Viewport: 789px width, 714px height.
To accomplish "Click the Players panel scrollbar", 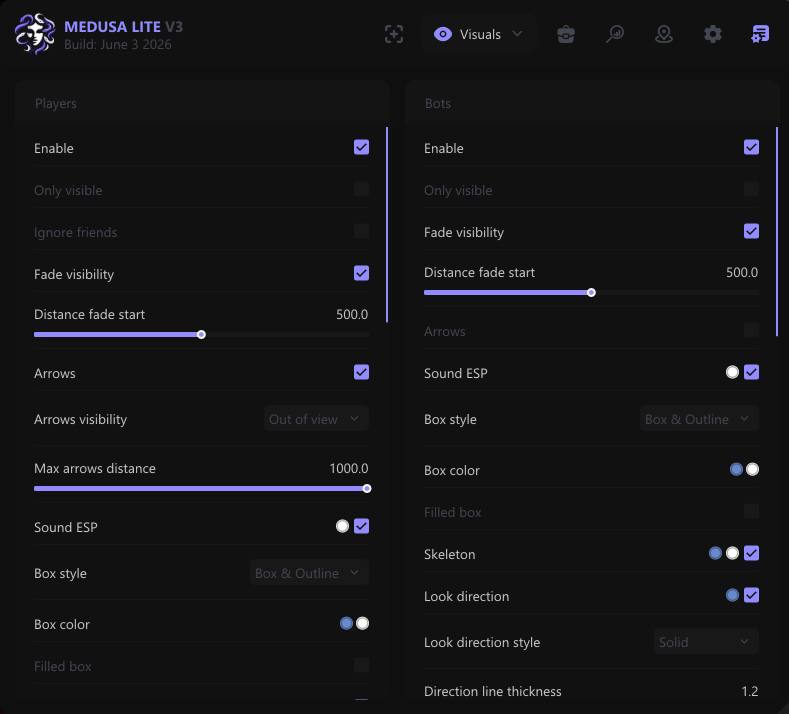I will pyautogui.click(x=387, y=224).
